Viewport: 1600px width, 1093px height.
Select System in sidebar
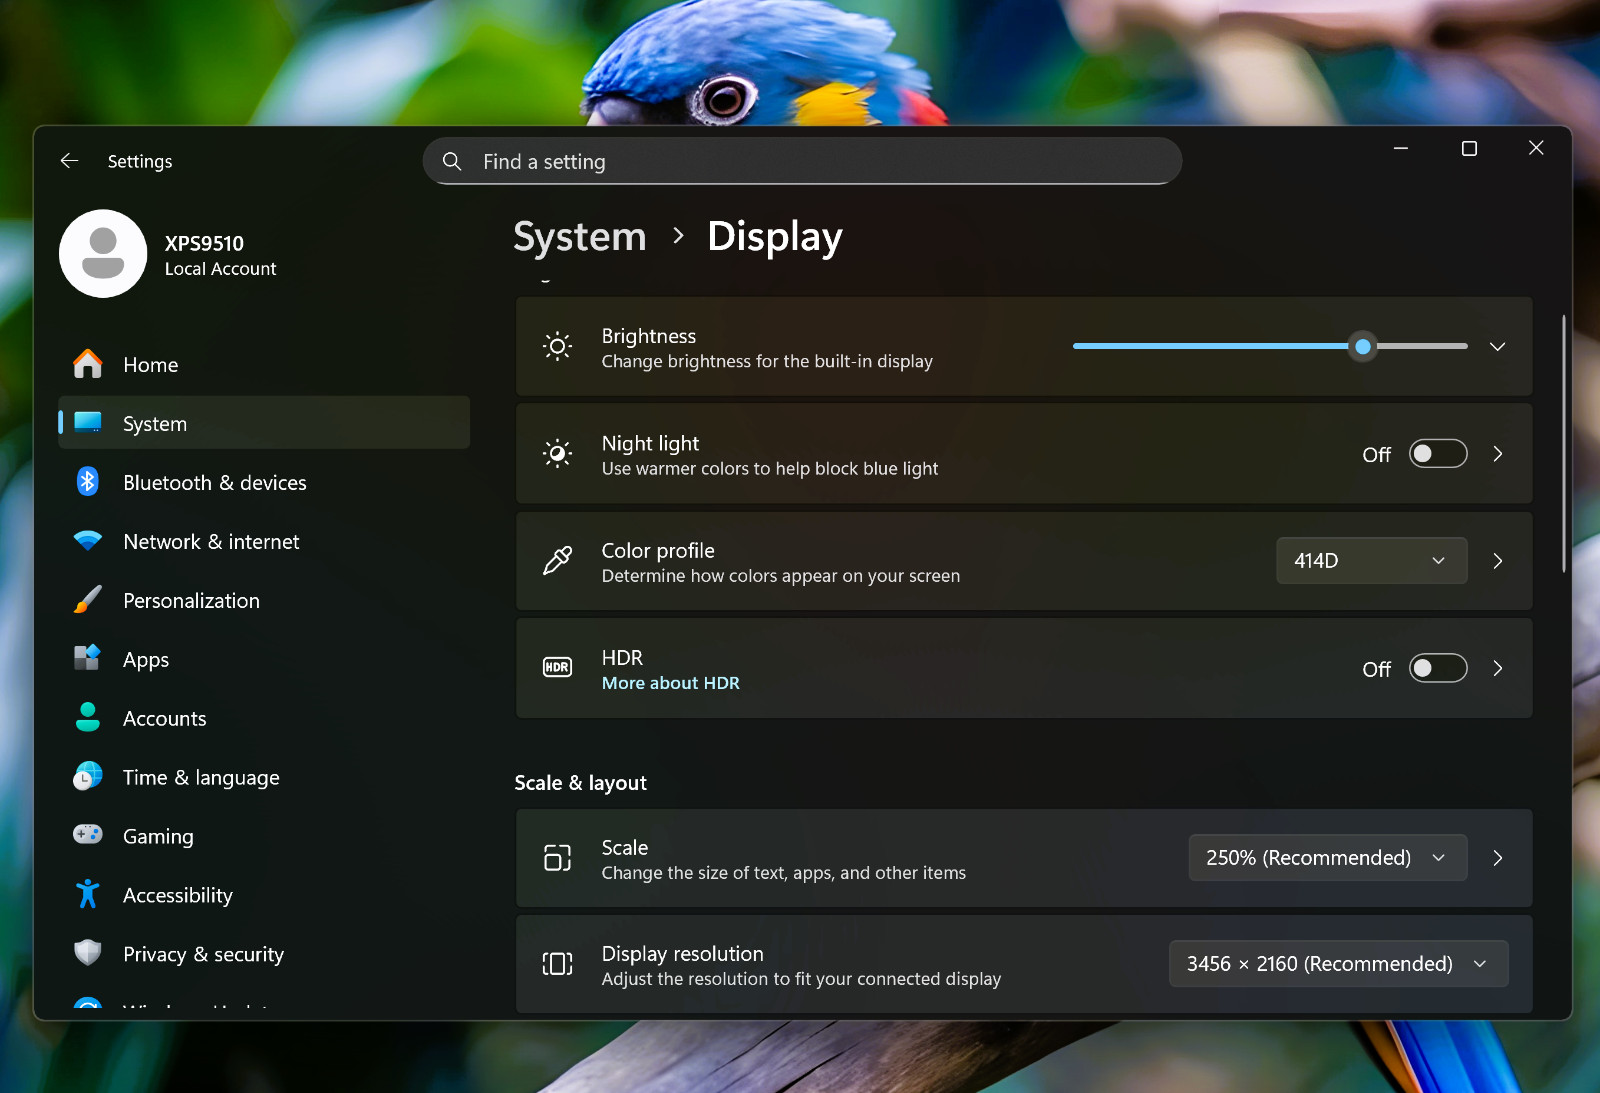pos(264,423)
